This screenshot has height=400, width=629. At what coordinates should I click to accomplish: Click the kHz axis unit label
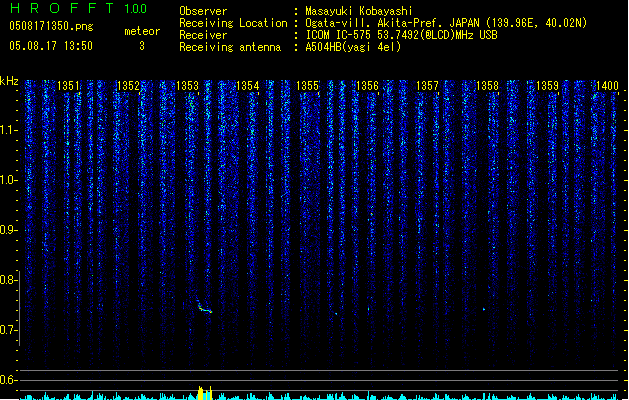coord(9,81)
